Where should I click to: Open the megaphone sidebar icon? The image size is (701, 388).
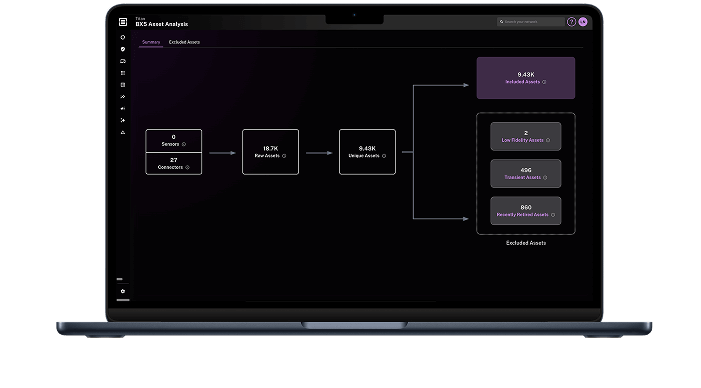tap(123, 109)
